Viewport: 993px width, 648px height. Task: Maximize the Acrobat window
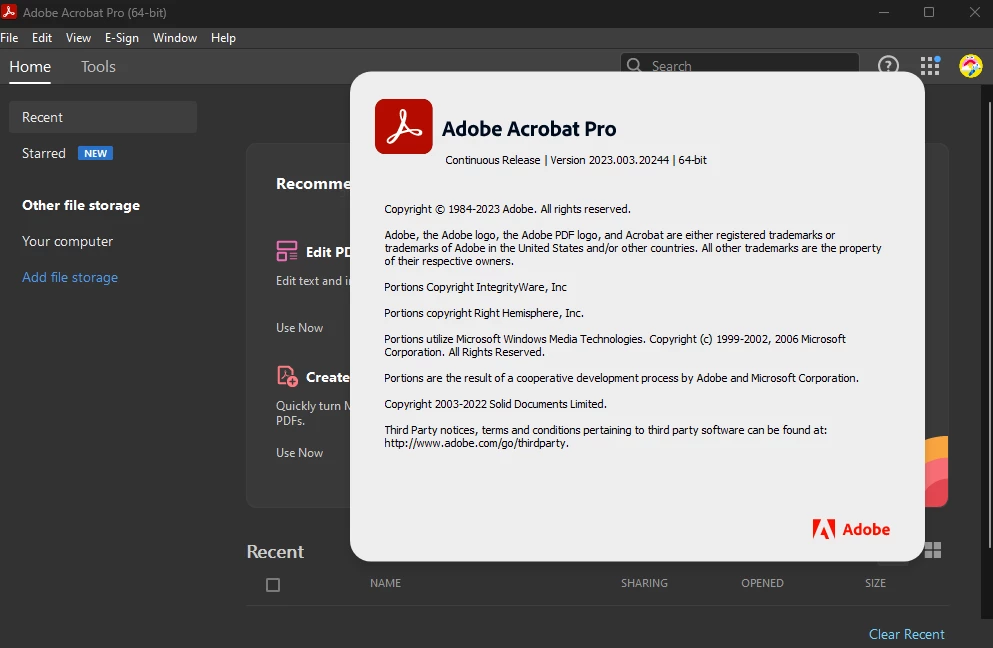(x=929, y=12)
